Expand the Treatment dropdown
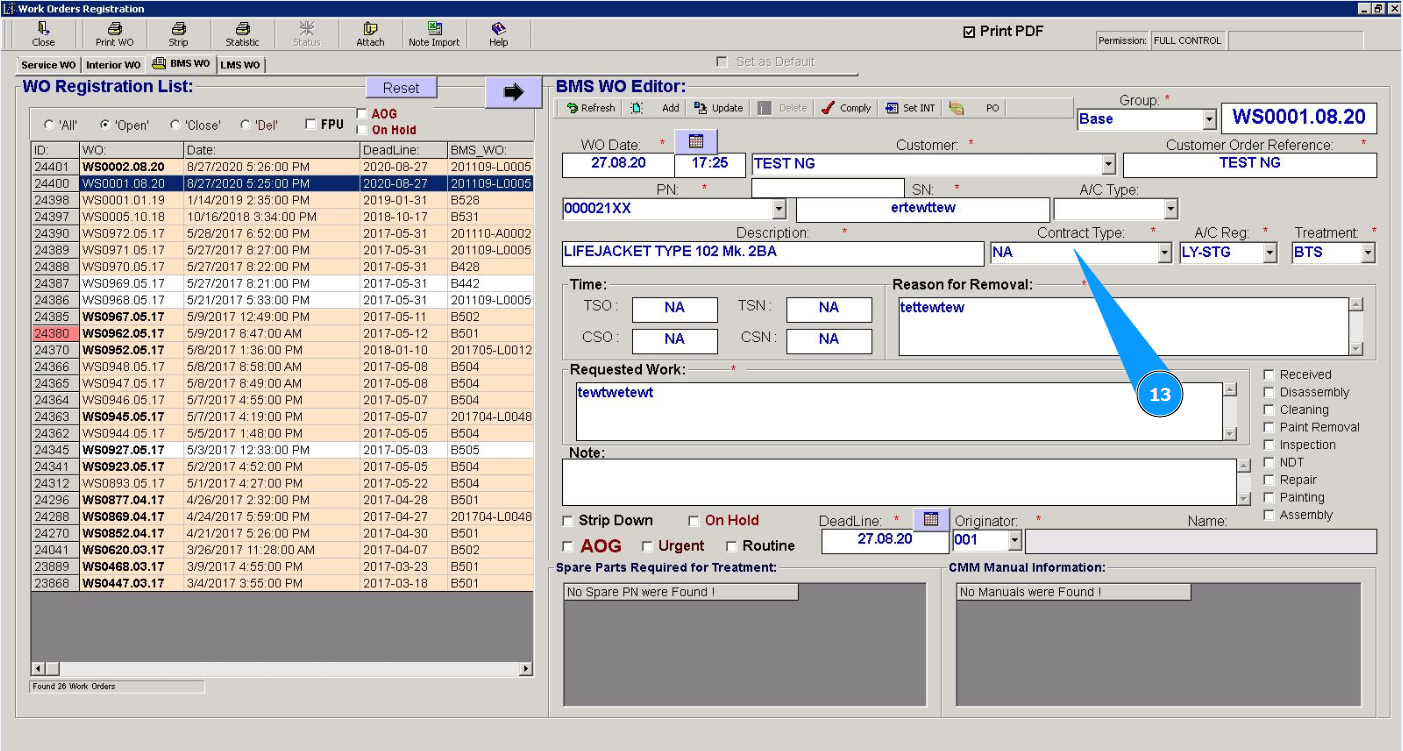Image resolution: width=1403 pixels, height=751 pixels. point(1368,253)
